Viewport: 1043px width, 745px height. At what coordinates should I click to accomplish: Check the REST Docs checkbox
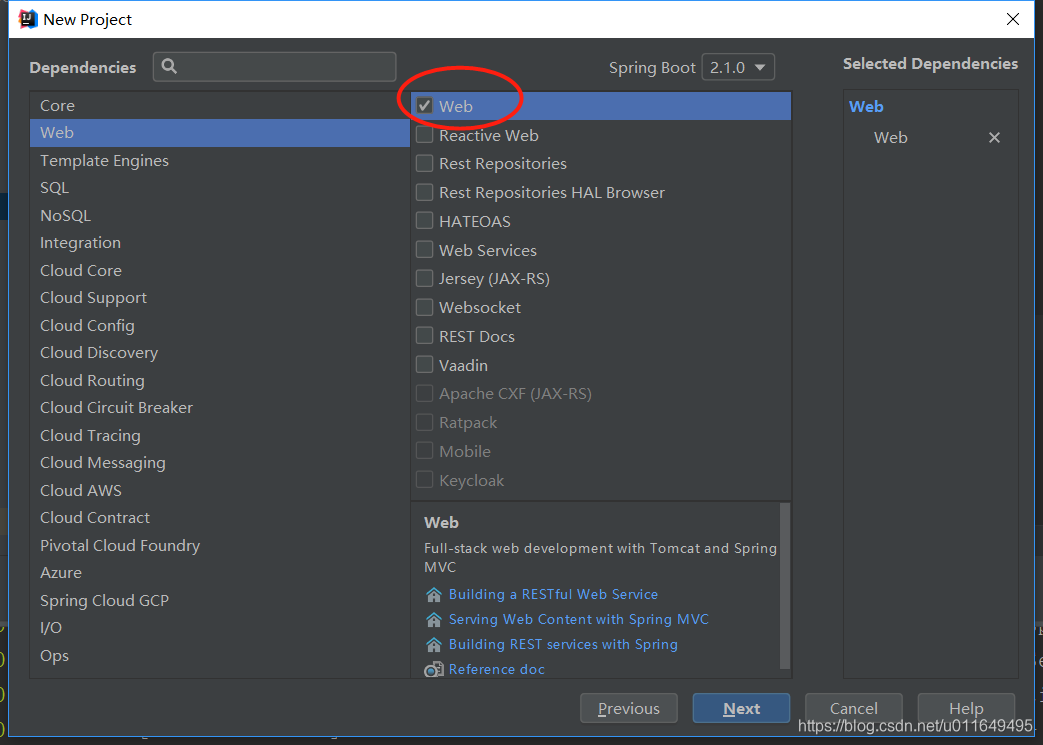424,336
